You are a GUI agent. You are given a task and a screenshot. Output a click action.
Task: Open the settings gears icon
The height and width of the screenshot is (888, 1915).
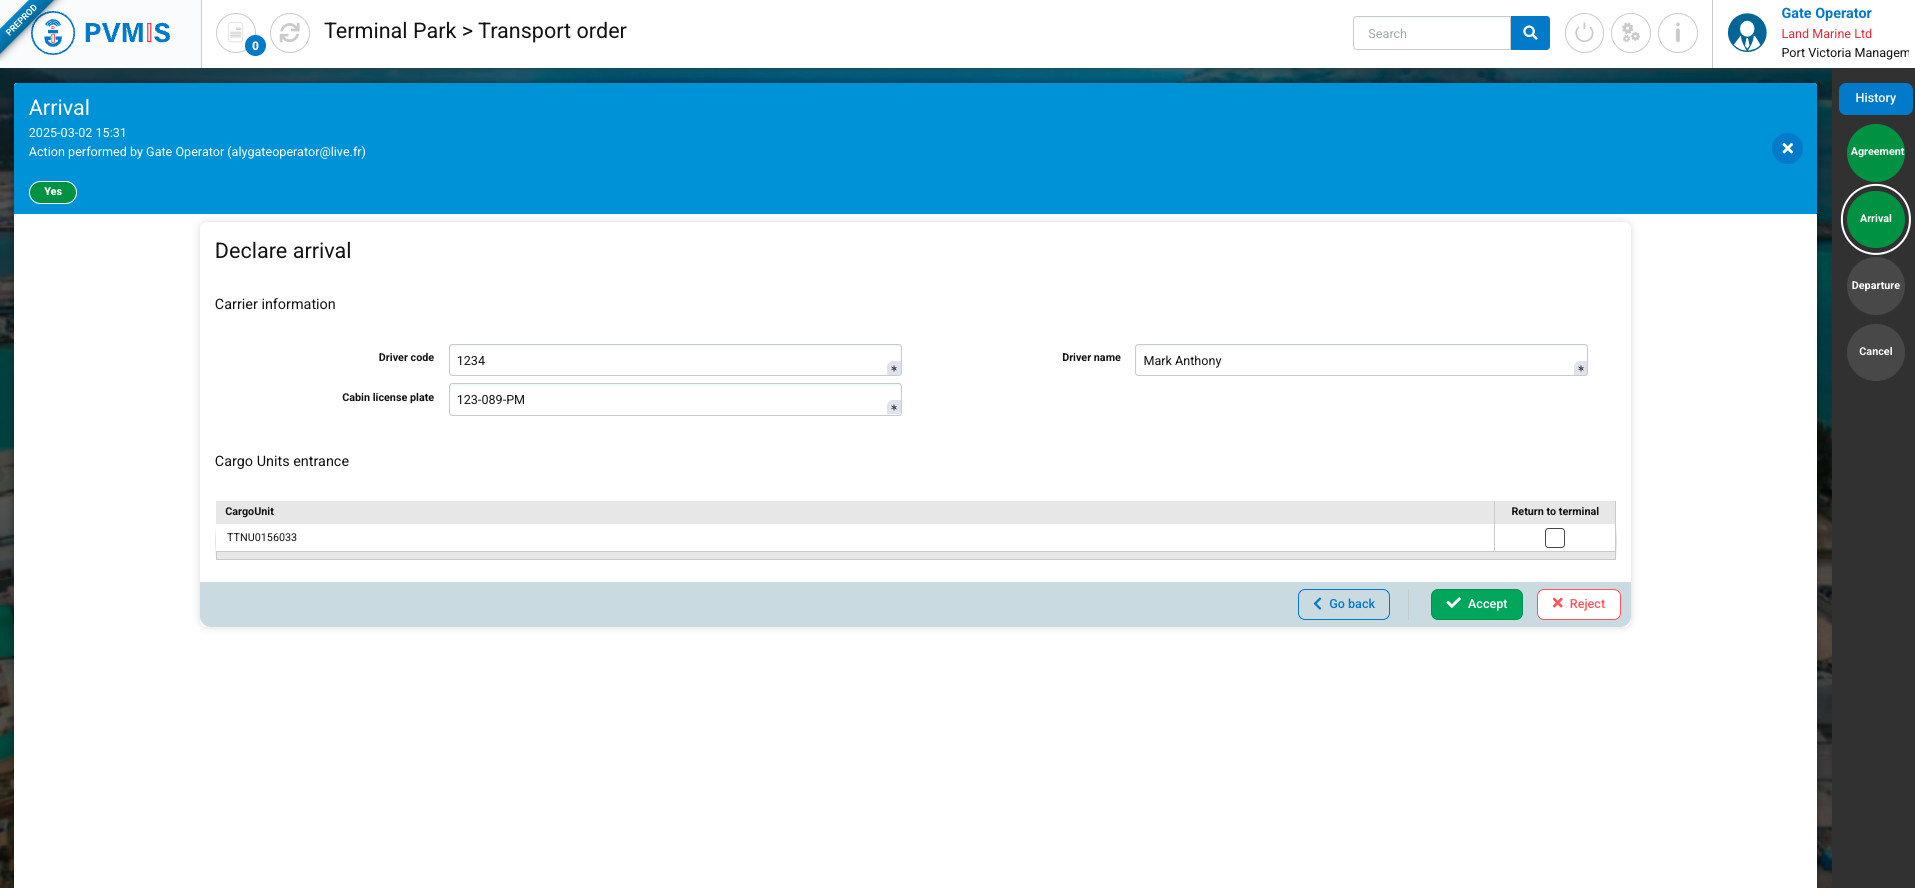(1631, 33)
